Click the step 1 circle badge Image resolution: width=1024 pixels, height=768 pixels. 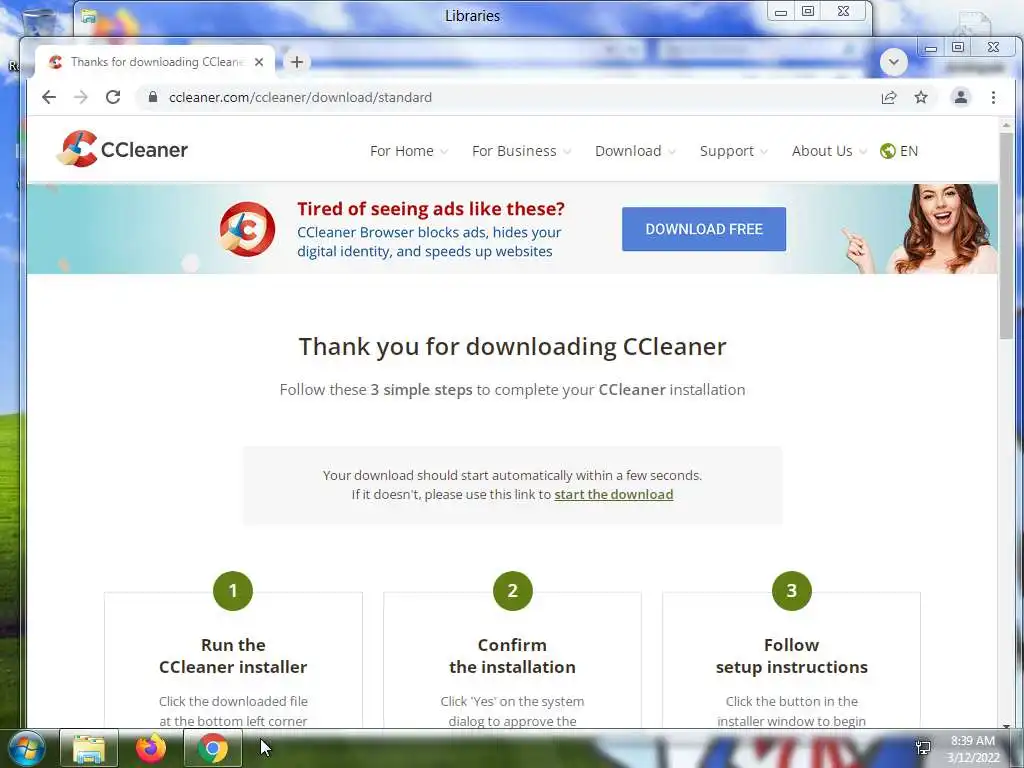233,591
